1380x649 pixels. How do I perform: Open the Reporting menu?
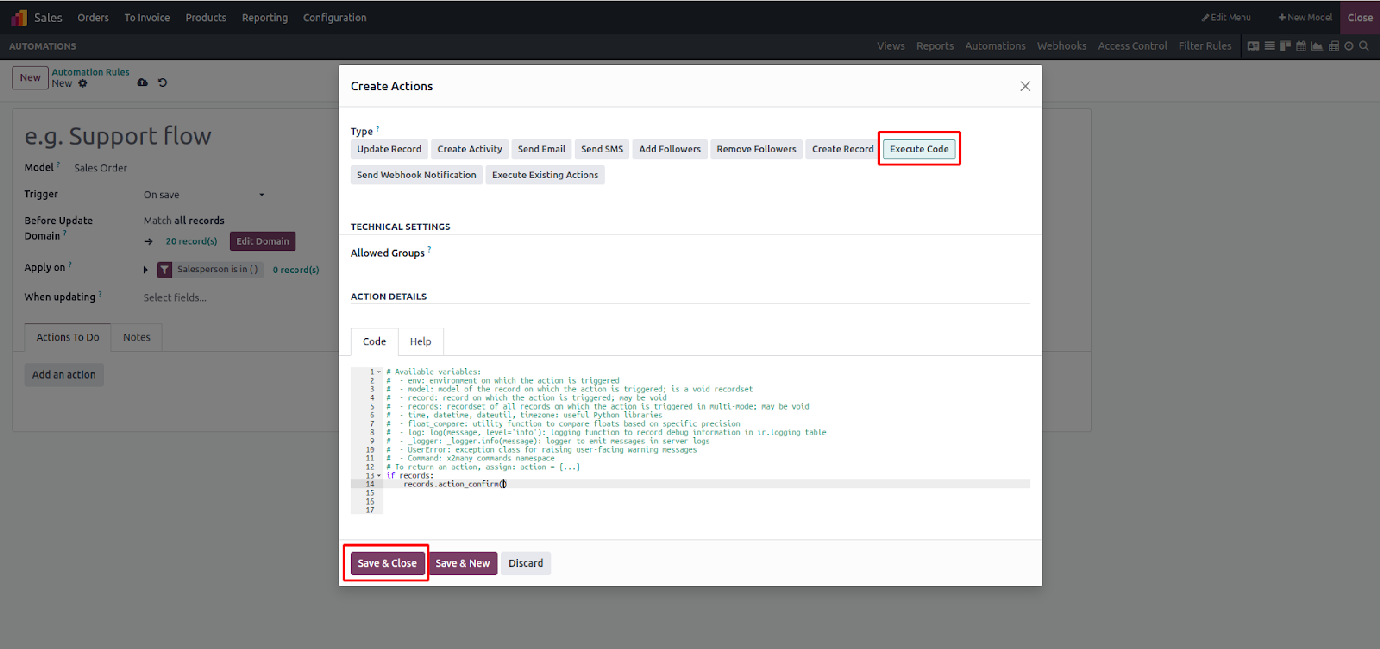[264, 17]
